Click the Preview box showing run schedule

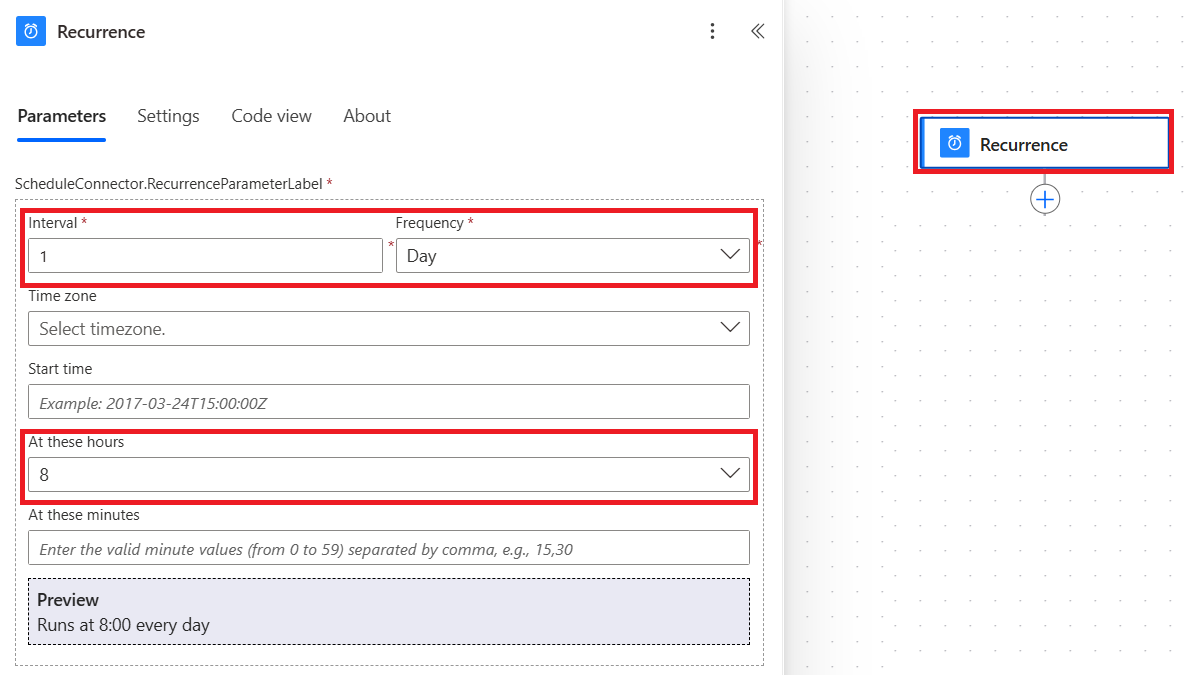coord(390,611)
